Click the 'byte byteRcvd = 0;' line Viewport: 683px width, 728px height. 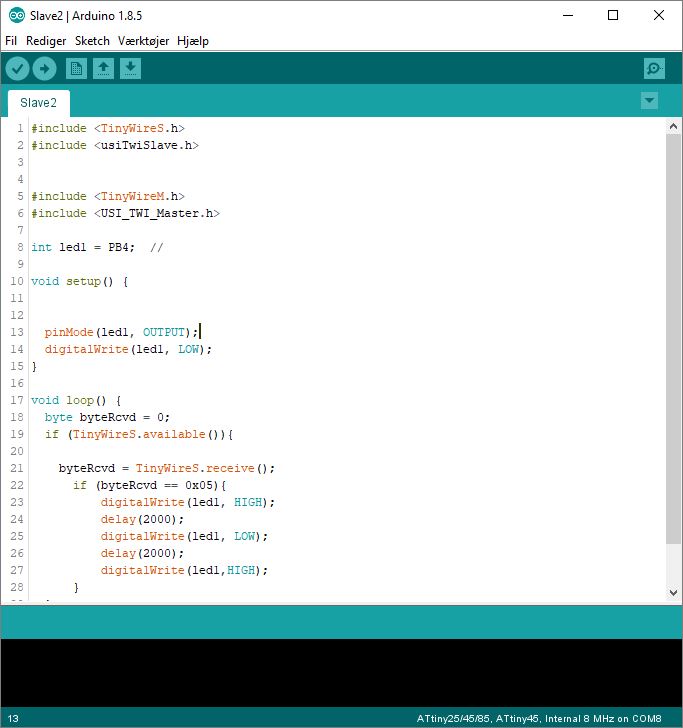(107, 417)
